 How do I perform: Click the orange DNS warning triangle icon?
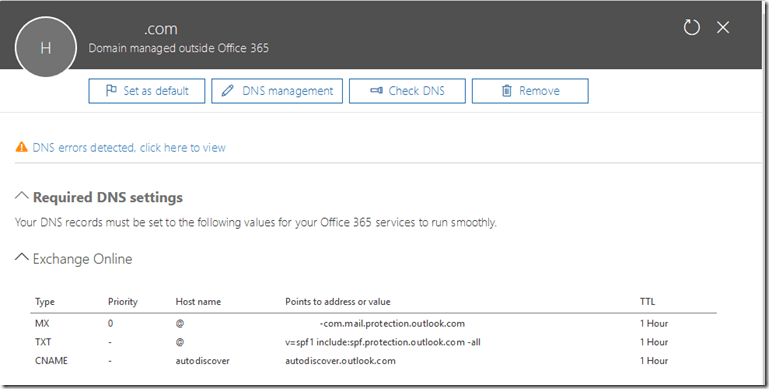(x=22, y=147)
